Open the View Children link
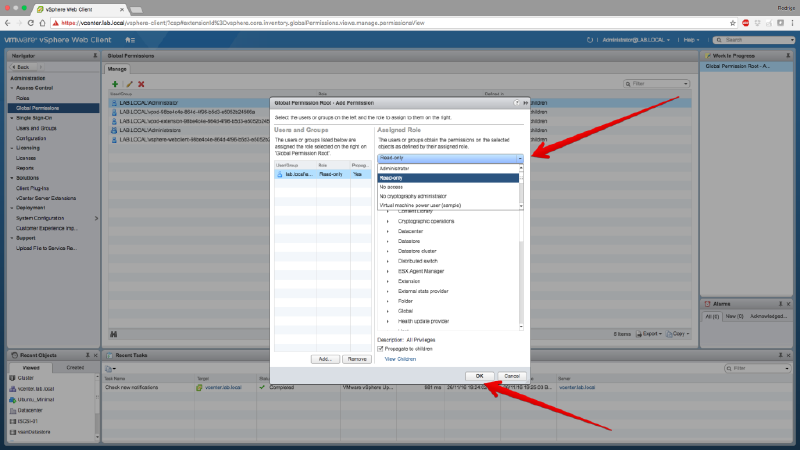 (x=399, y=358)
